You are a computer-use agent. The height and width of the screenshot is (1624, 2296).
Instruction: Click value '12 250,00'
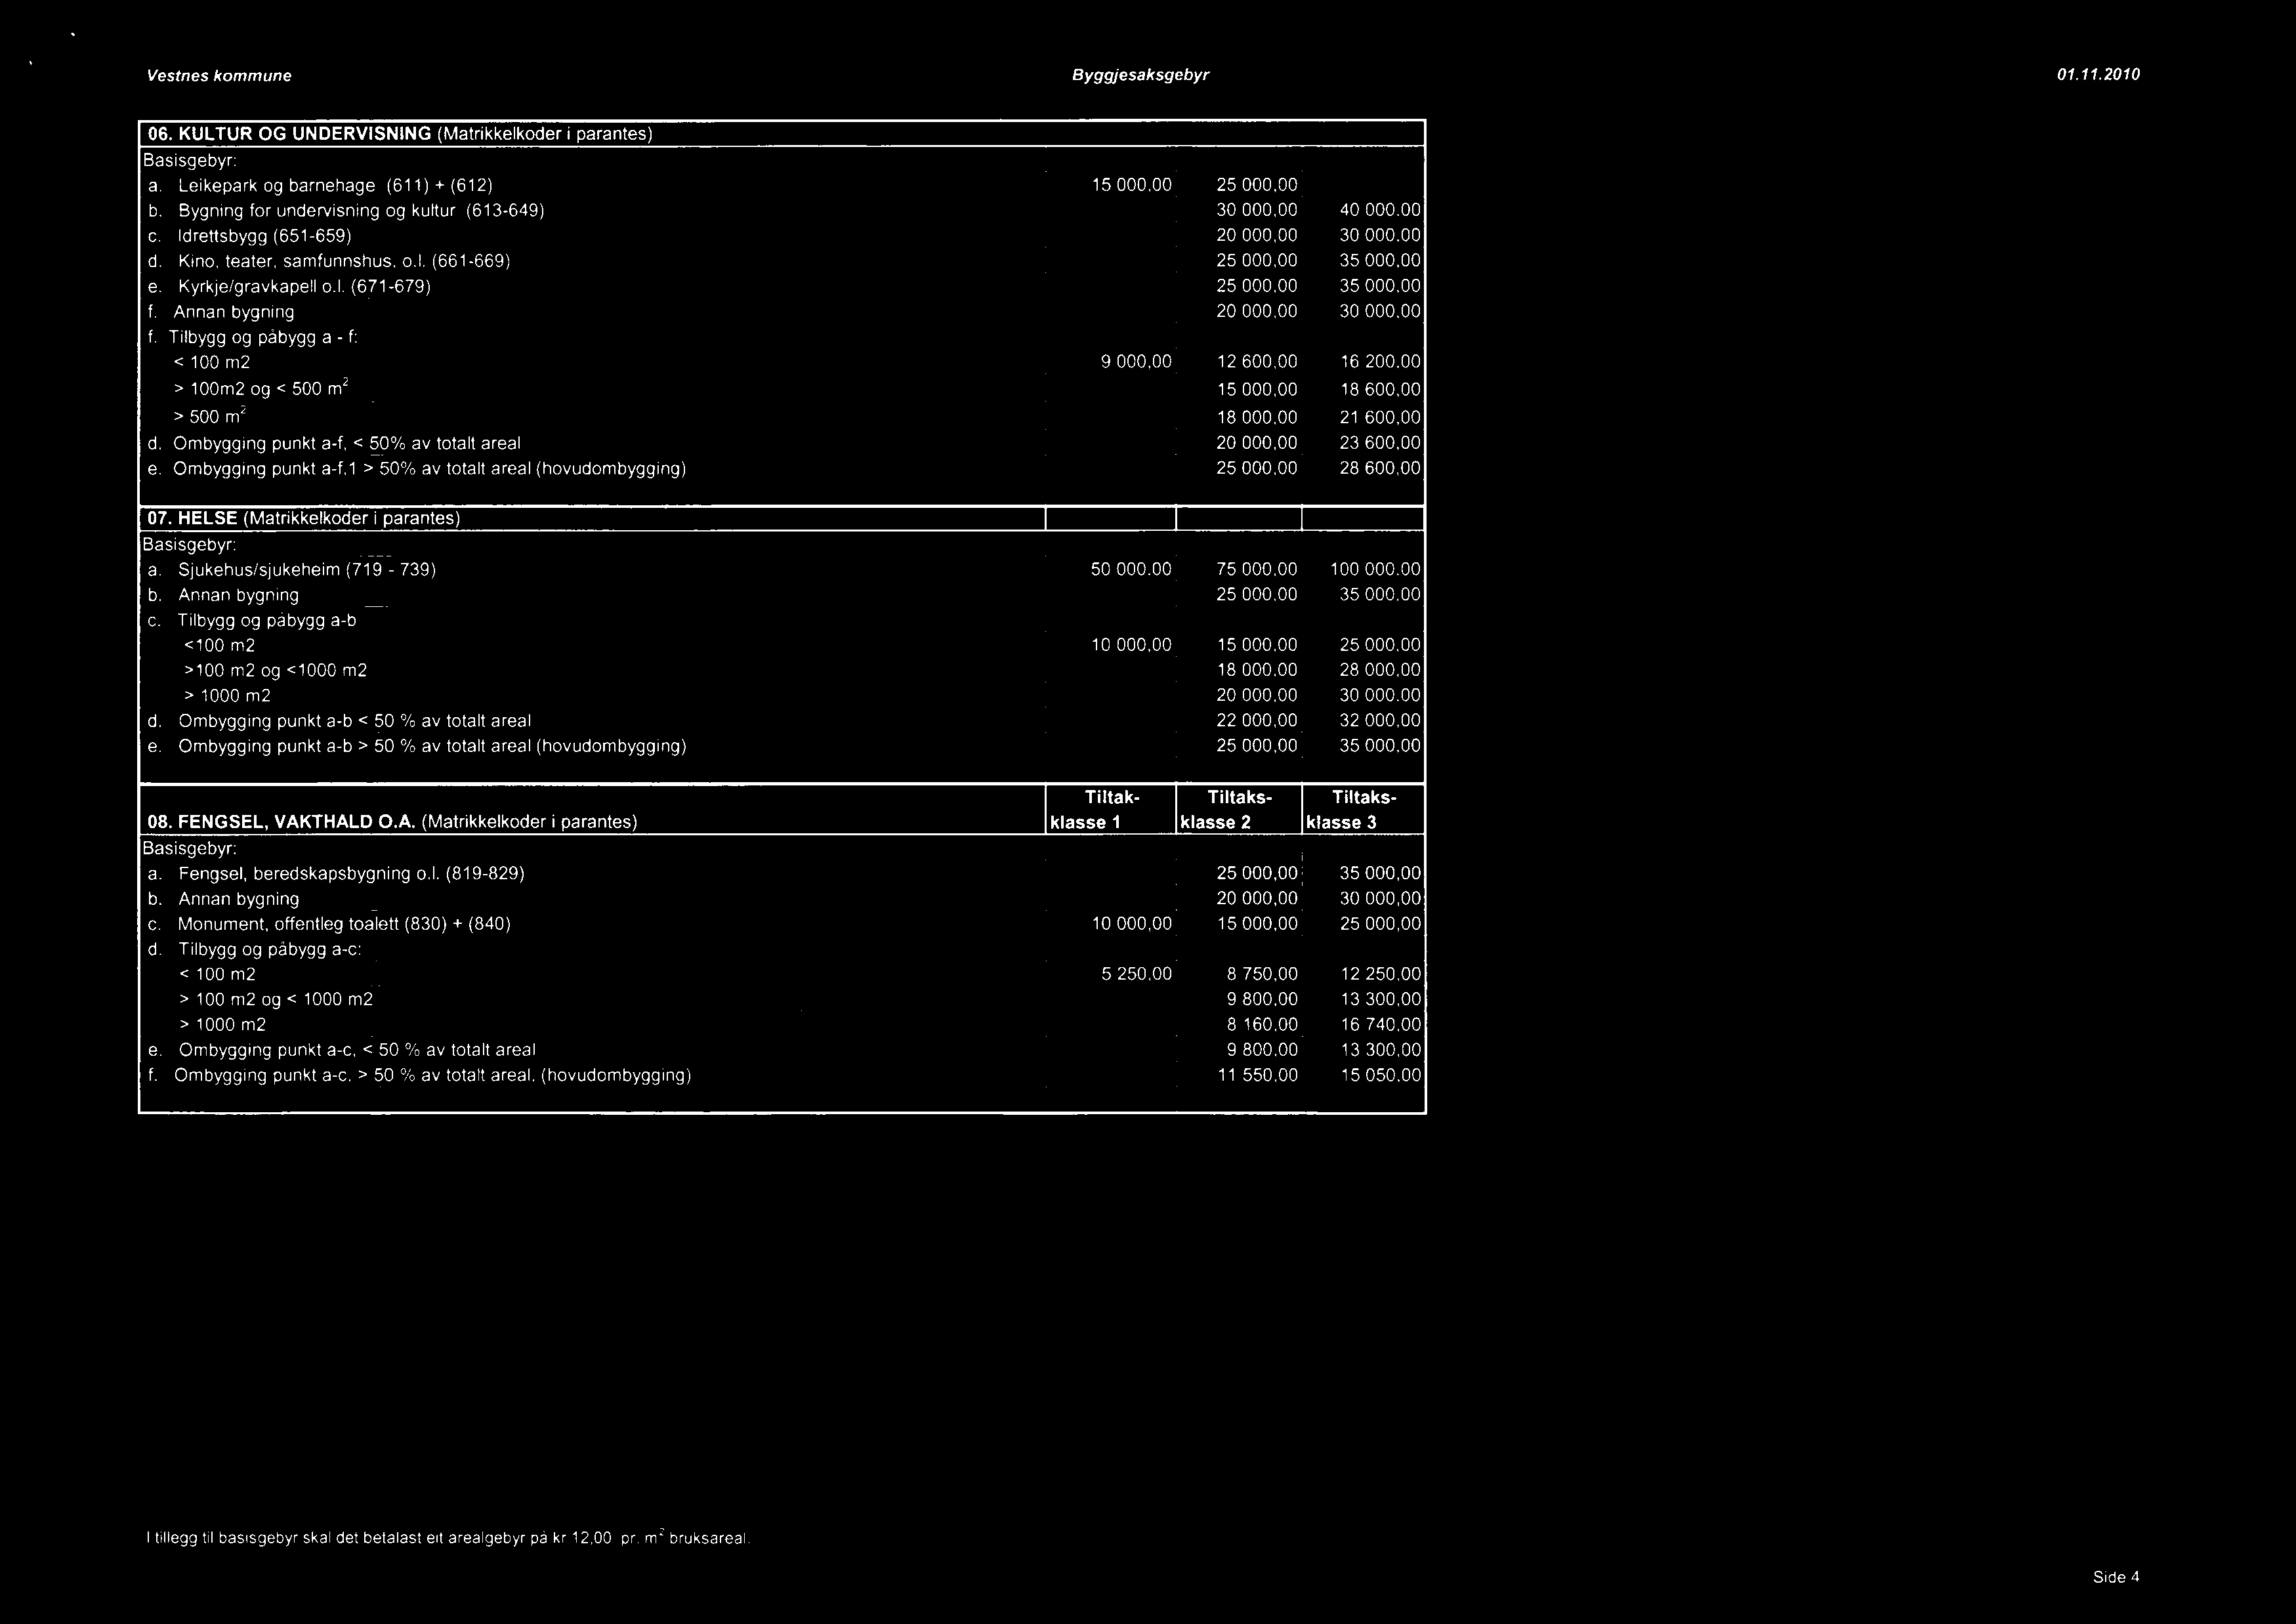1380,975
